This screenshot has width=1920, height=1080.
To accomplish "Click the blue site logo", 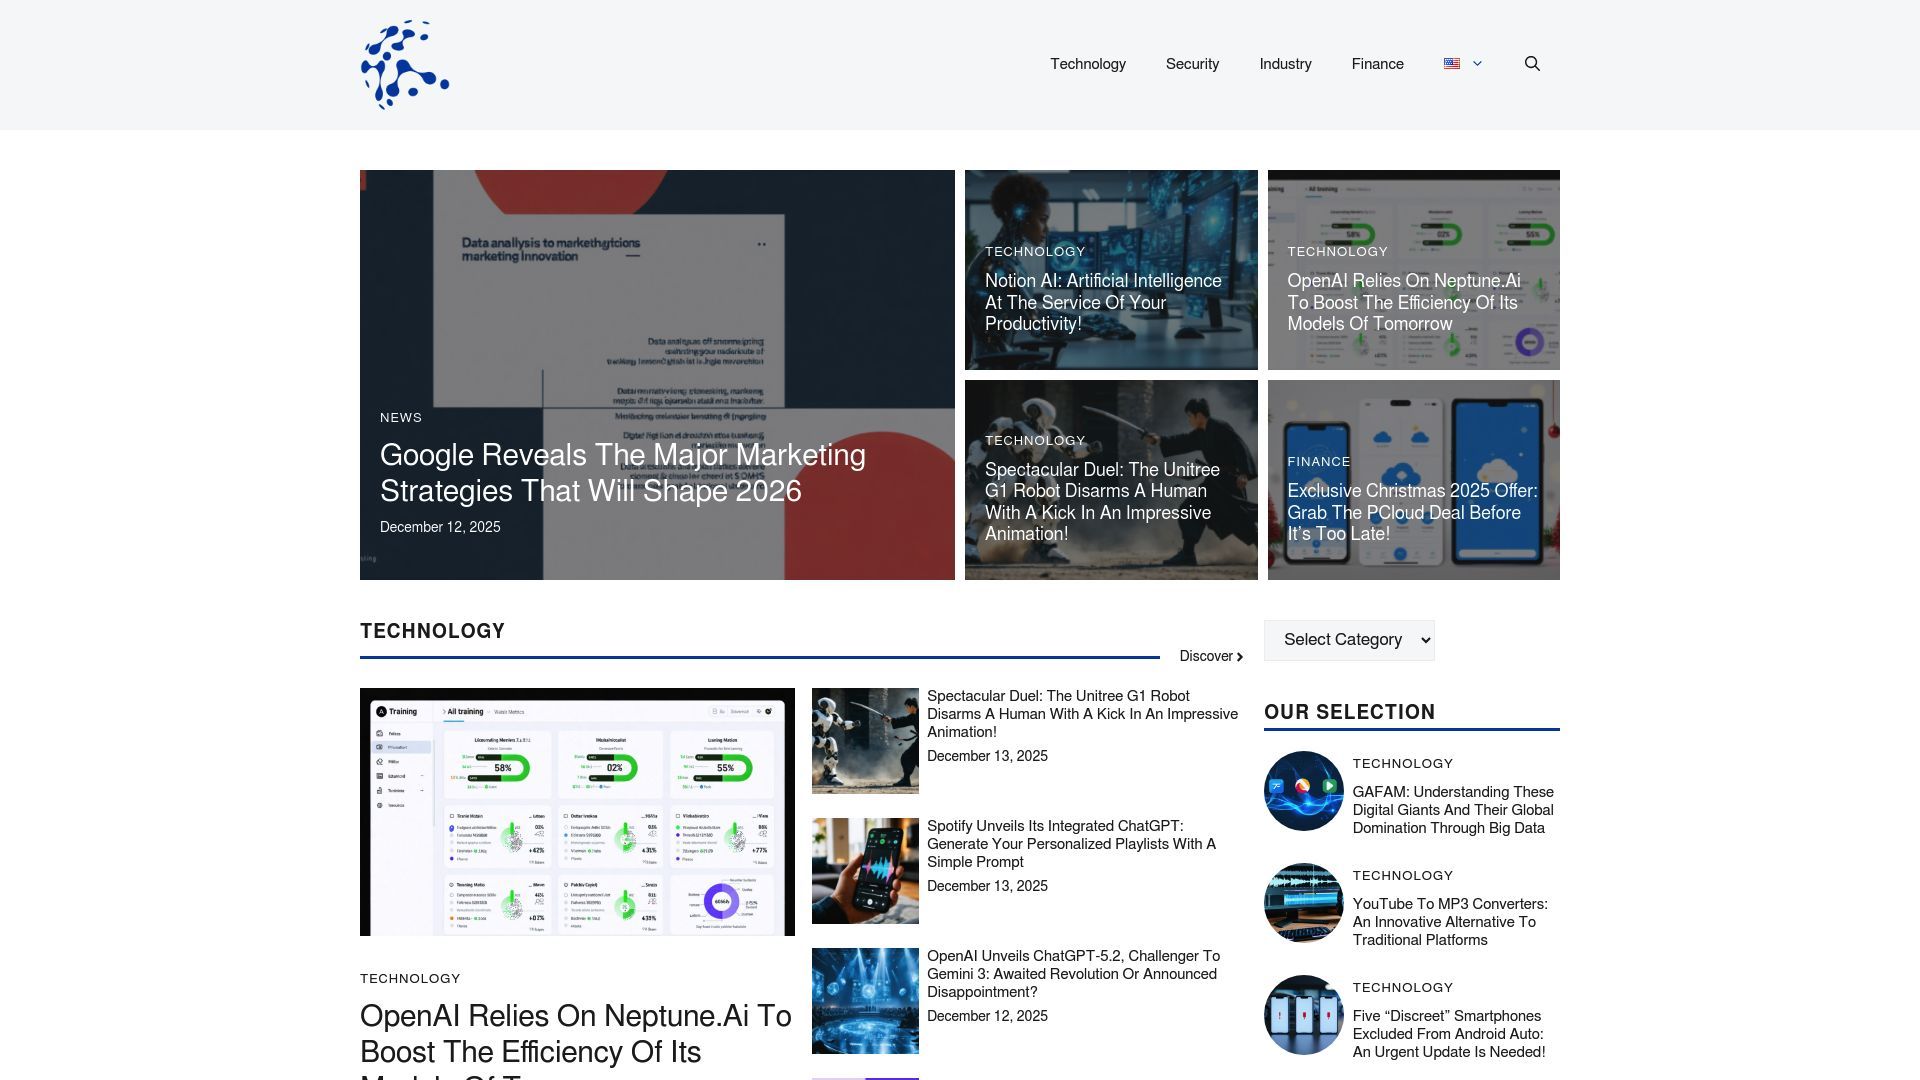I will coord(404,65).
